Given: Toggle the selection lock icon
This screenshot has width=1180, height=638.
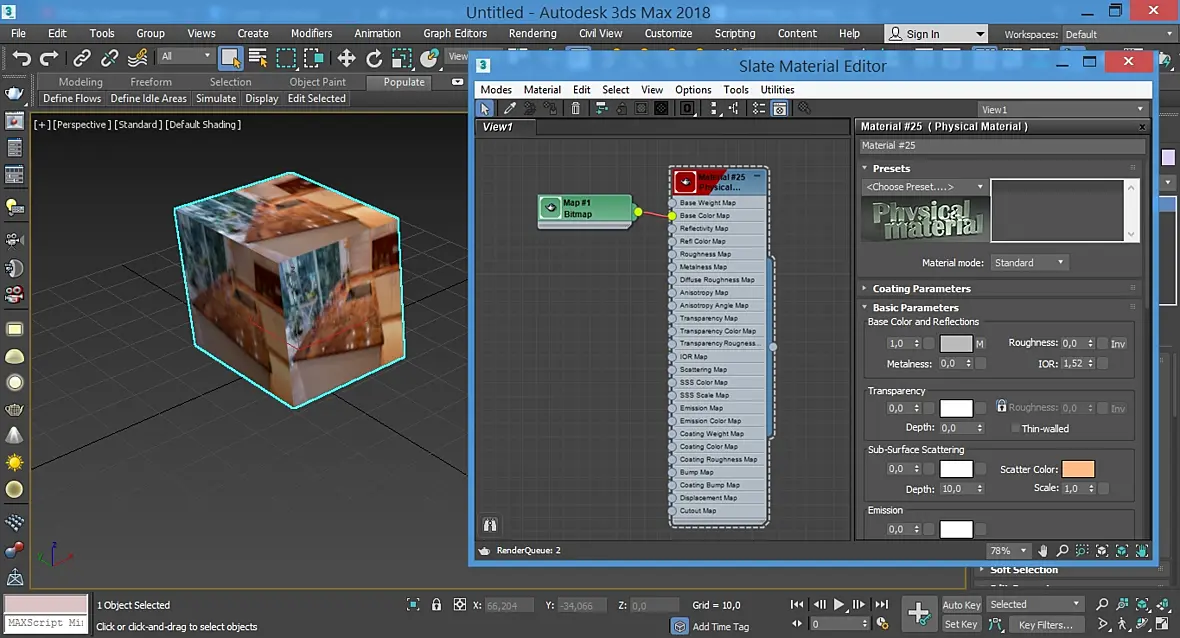Looking at the screenshot, I should point(436,604).
